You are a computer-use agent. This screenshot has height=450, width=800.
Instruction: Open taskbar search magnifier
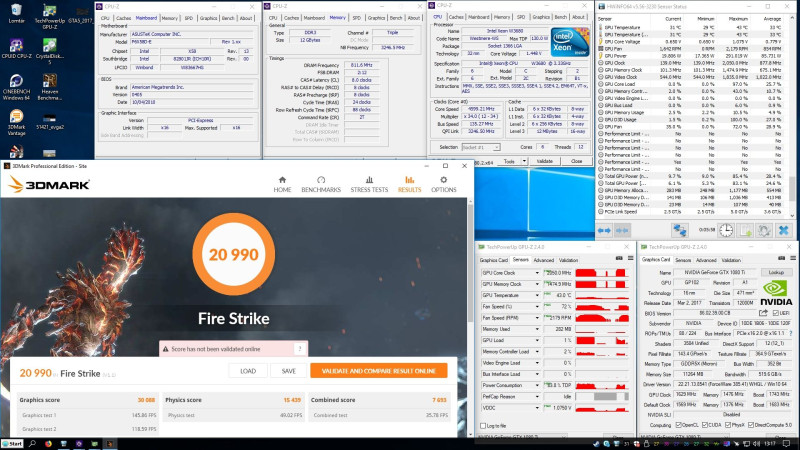point(32,444)
